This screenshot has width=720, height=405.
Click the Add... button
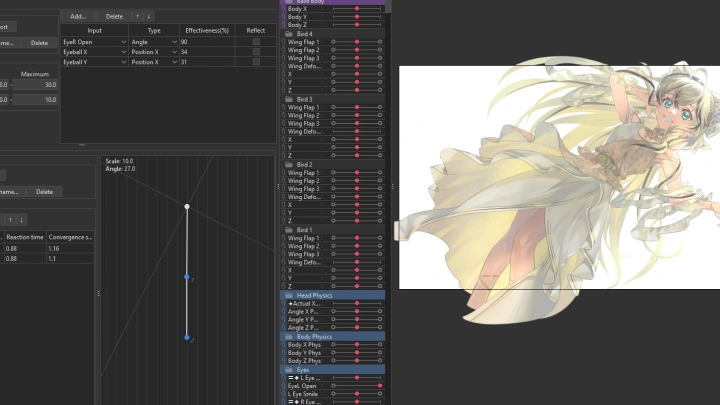point(78,16)
